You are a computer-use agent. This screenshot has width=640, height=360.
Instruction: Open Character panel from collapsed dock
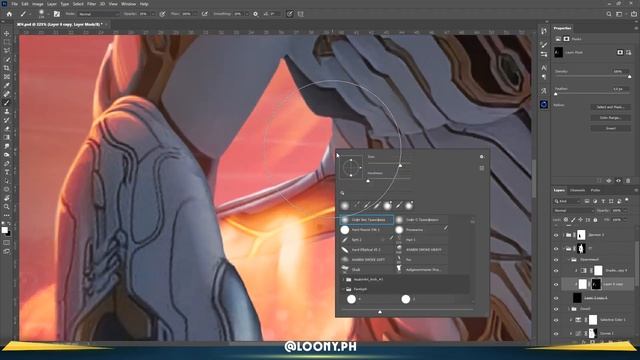[544, 68]
